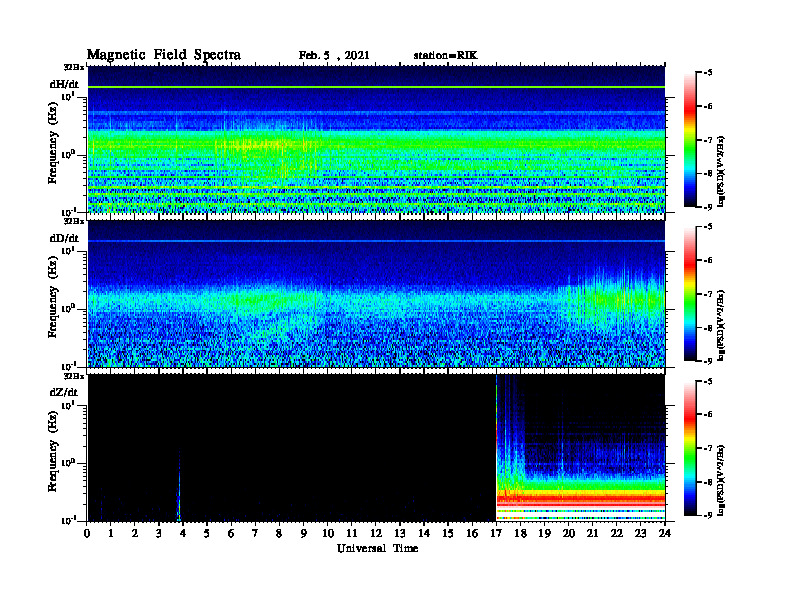Viewport: 792px width, 612px height.
Task: Click hour 13 on the Universal Time axis
Action: point(400,534)
